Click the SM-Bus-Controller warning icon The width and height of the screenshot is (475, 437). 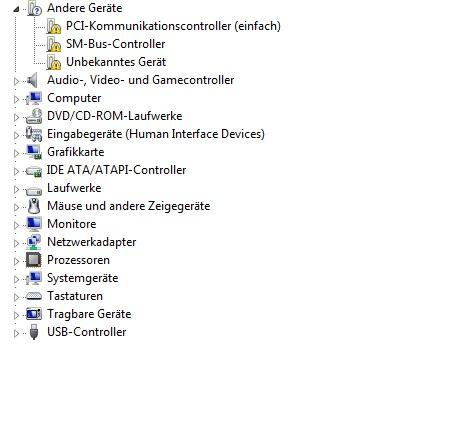pyautogui.click(x=53, y=44)
